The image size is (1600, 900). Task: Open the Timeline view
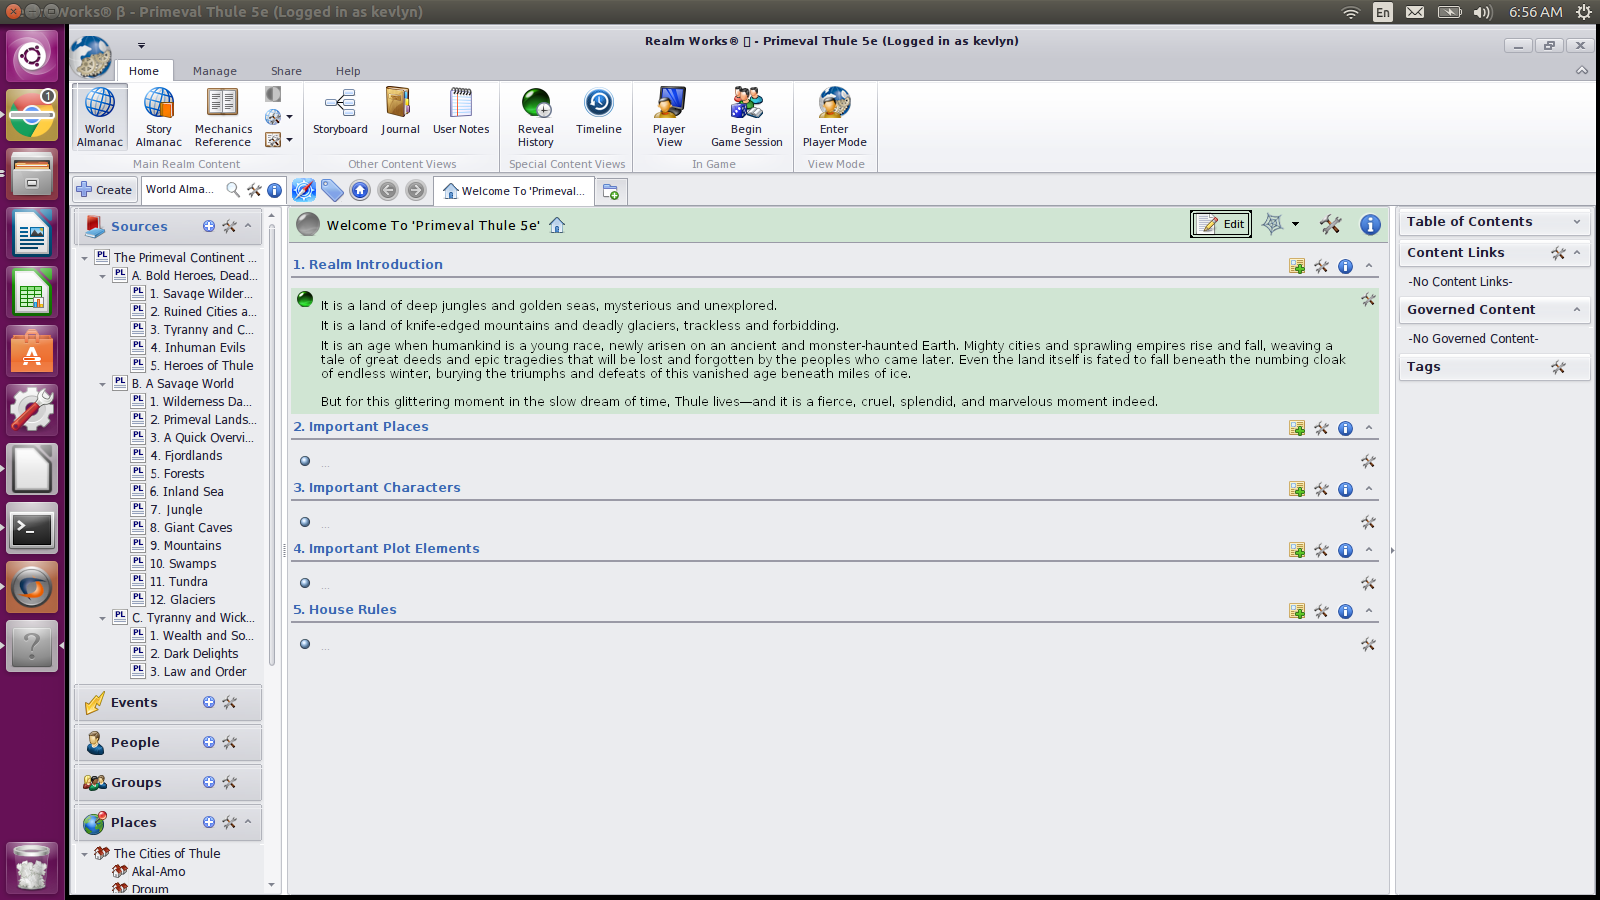point(599,111)
